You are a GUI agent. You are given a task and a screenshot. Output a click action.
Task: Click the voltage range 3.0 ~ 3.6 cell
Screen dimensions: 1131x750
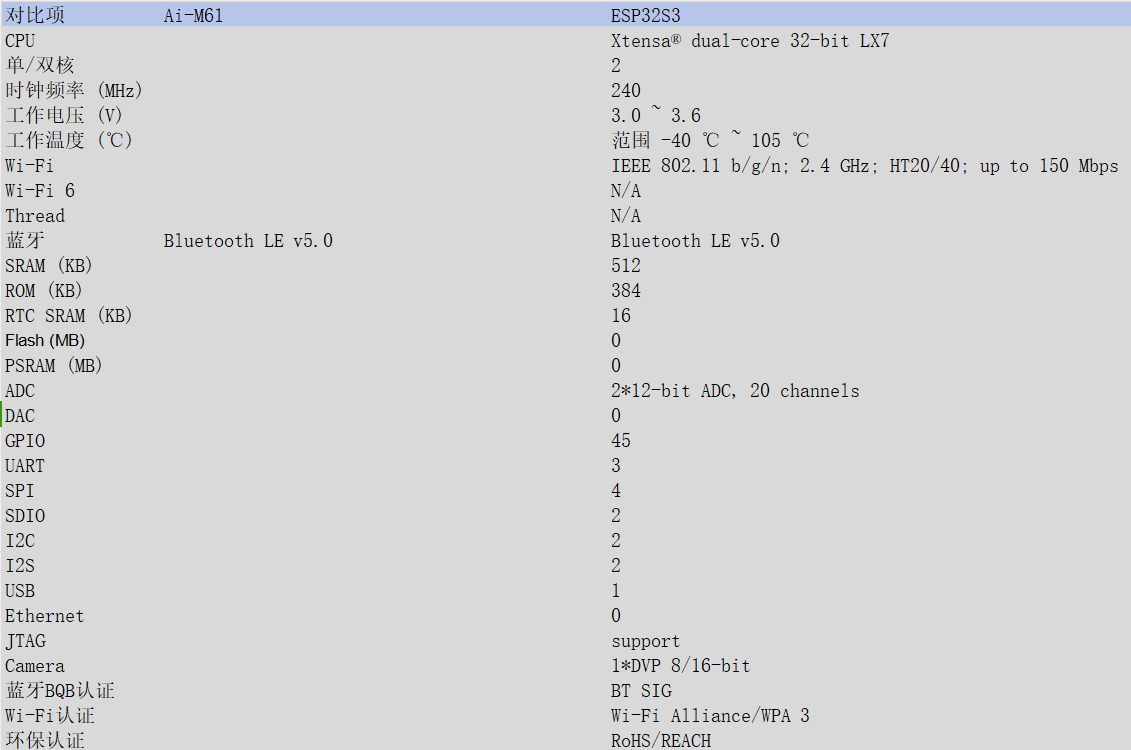(x=656, y=115)
